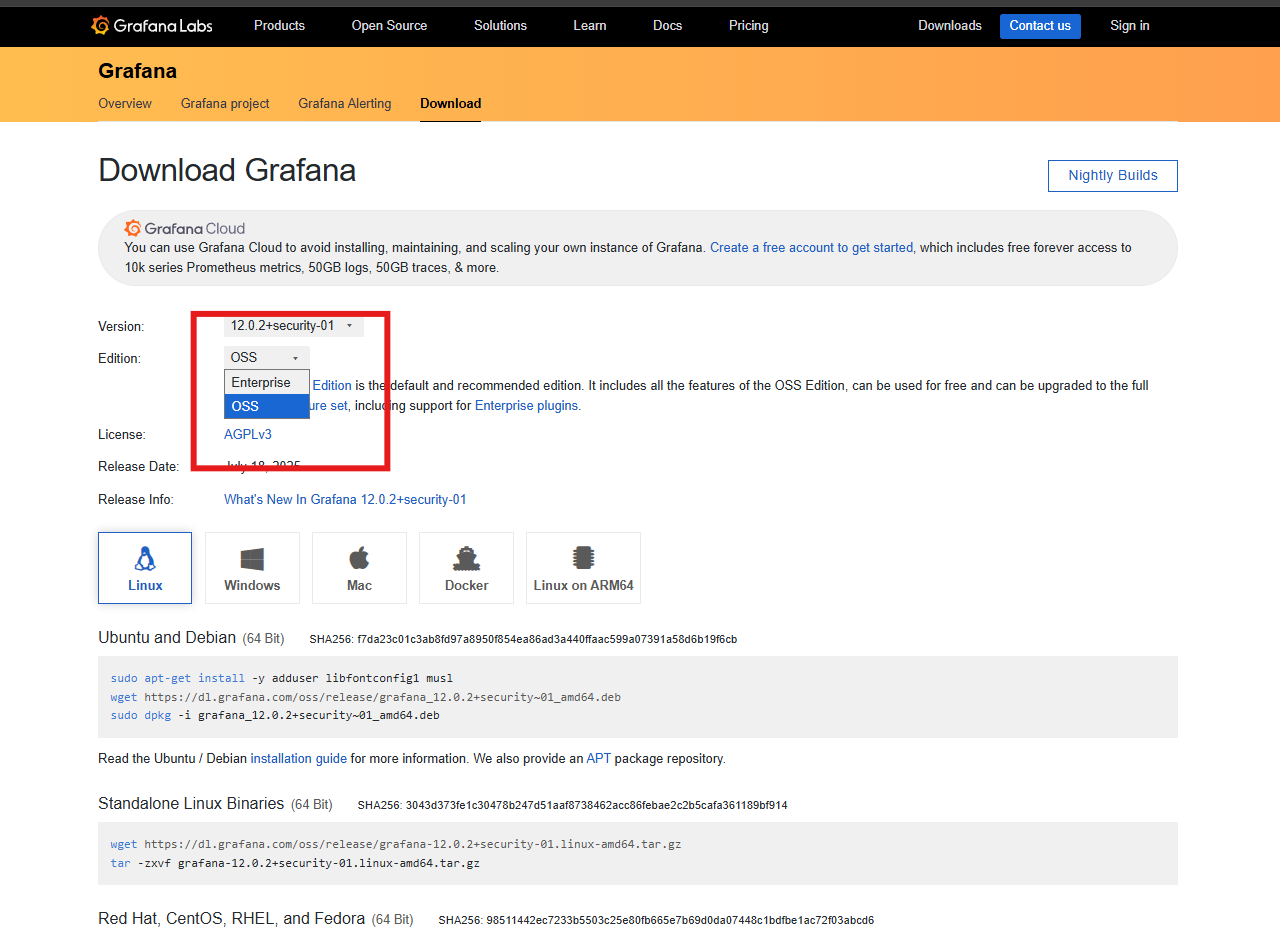Choose OSS in the Edition list
Screen dimensions: 1280x932
(x=267, y=406)
